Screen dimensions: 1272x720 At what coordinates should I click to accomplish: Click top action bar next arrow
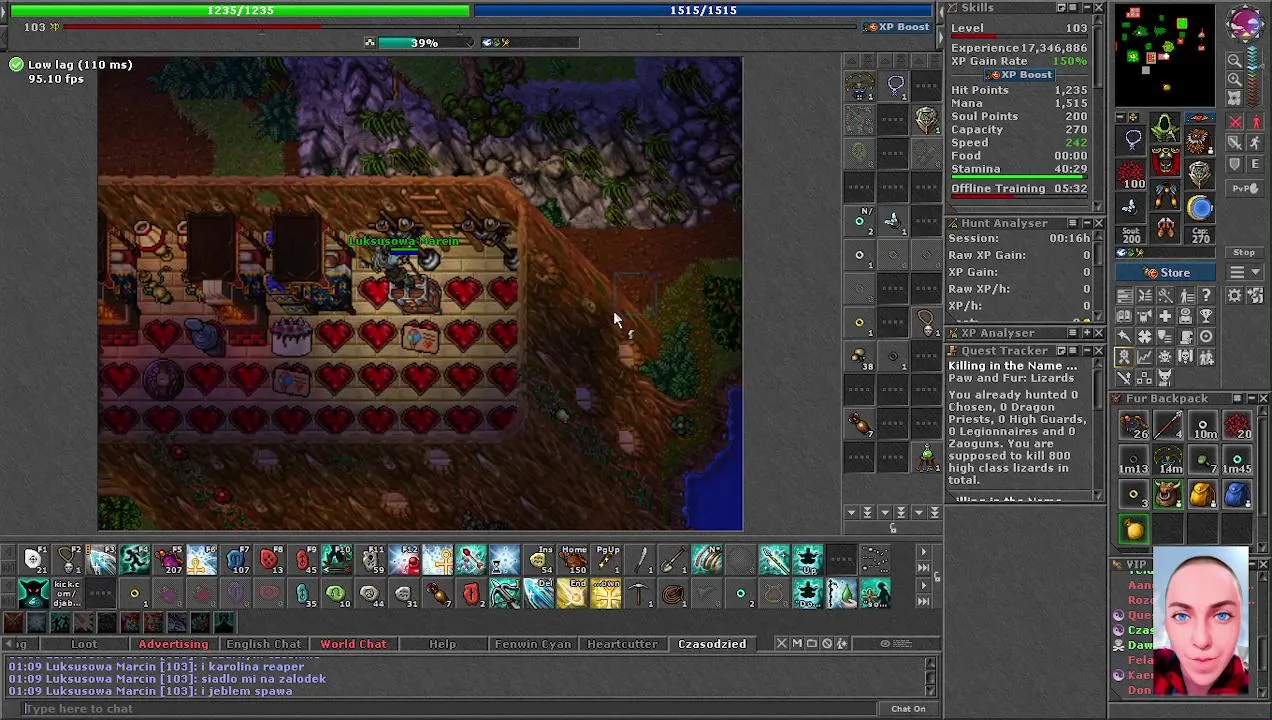[x=923, y=552]
